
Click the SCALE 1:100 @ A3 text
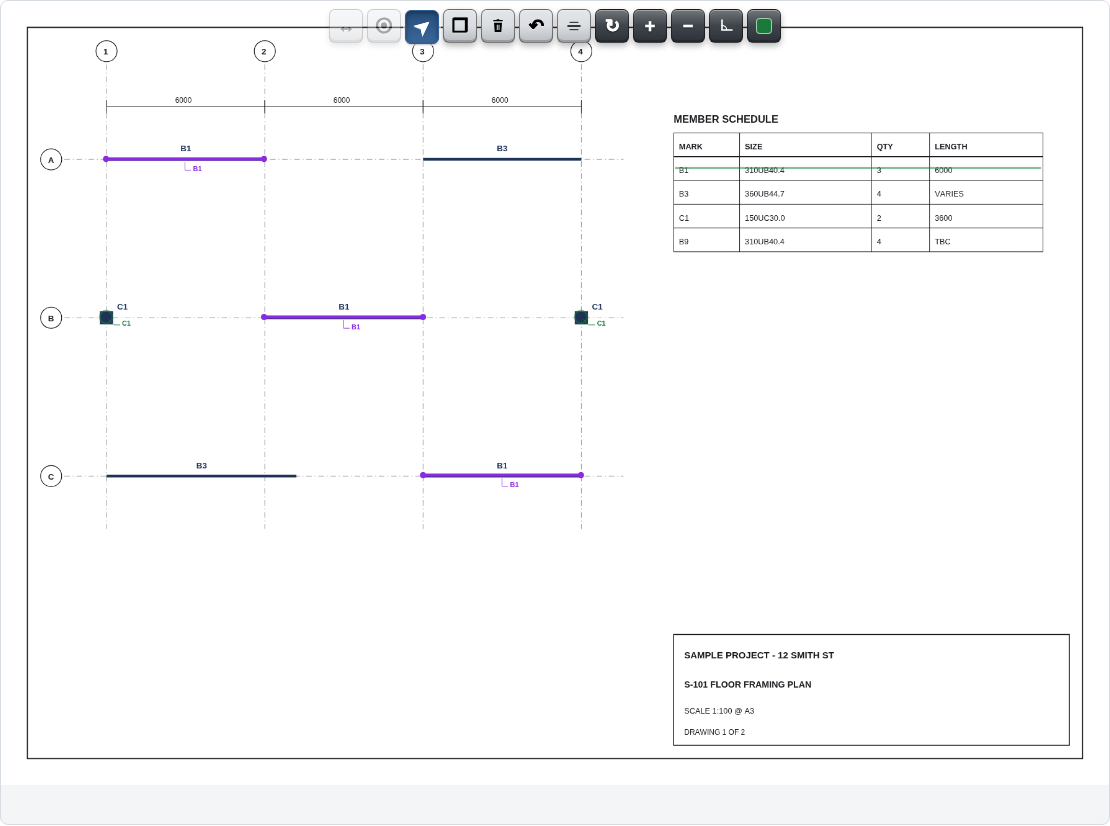[x=719, y=711]
